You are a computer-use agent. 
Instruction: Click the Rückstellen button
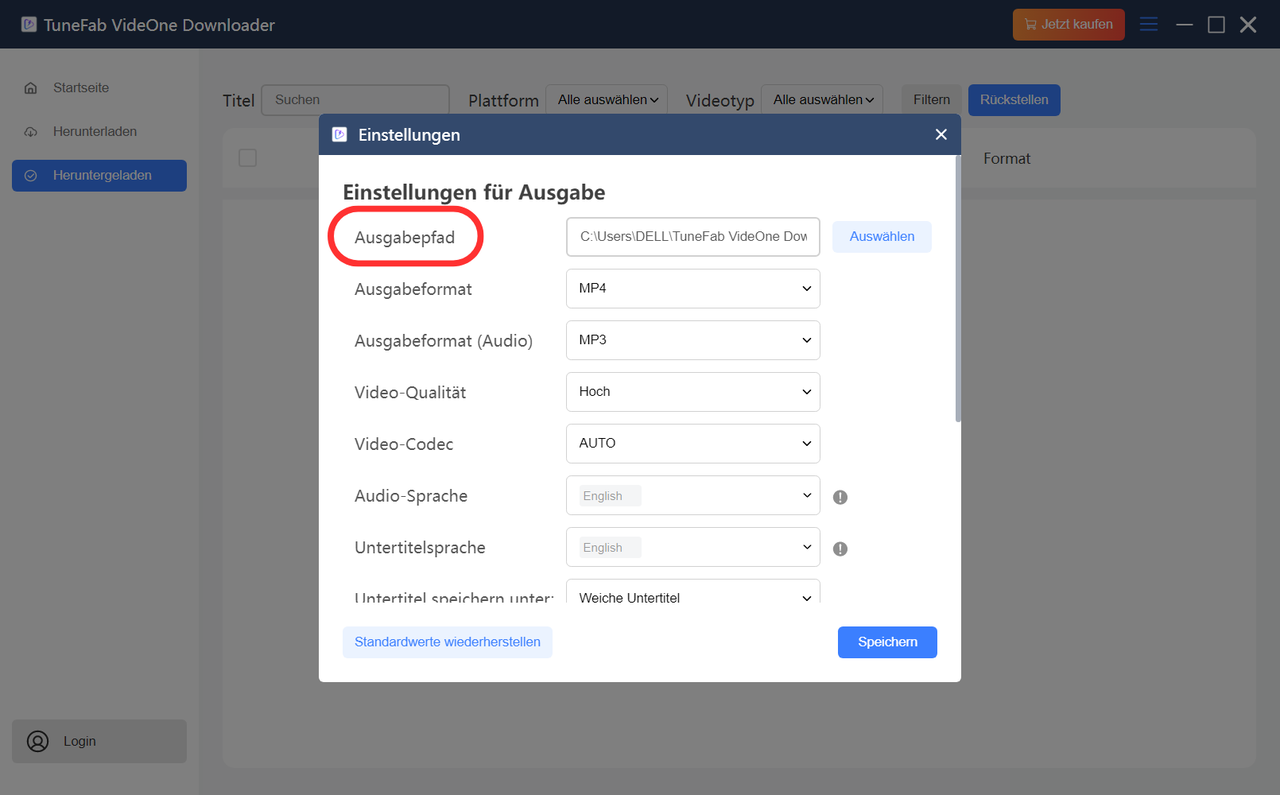pyautogui.click(x=1014, y=100)
